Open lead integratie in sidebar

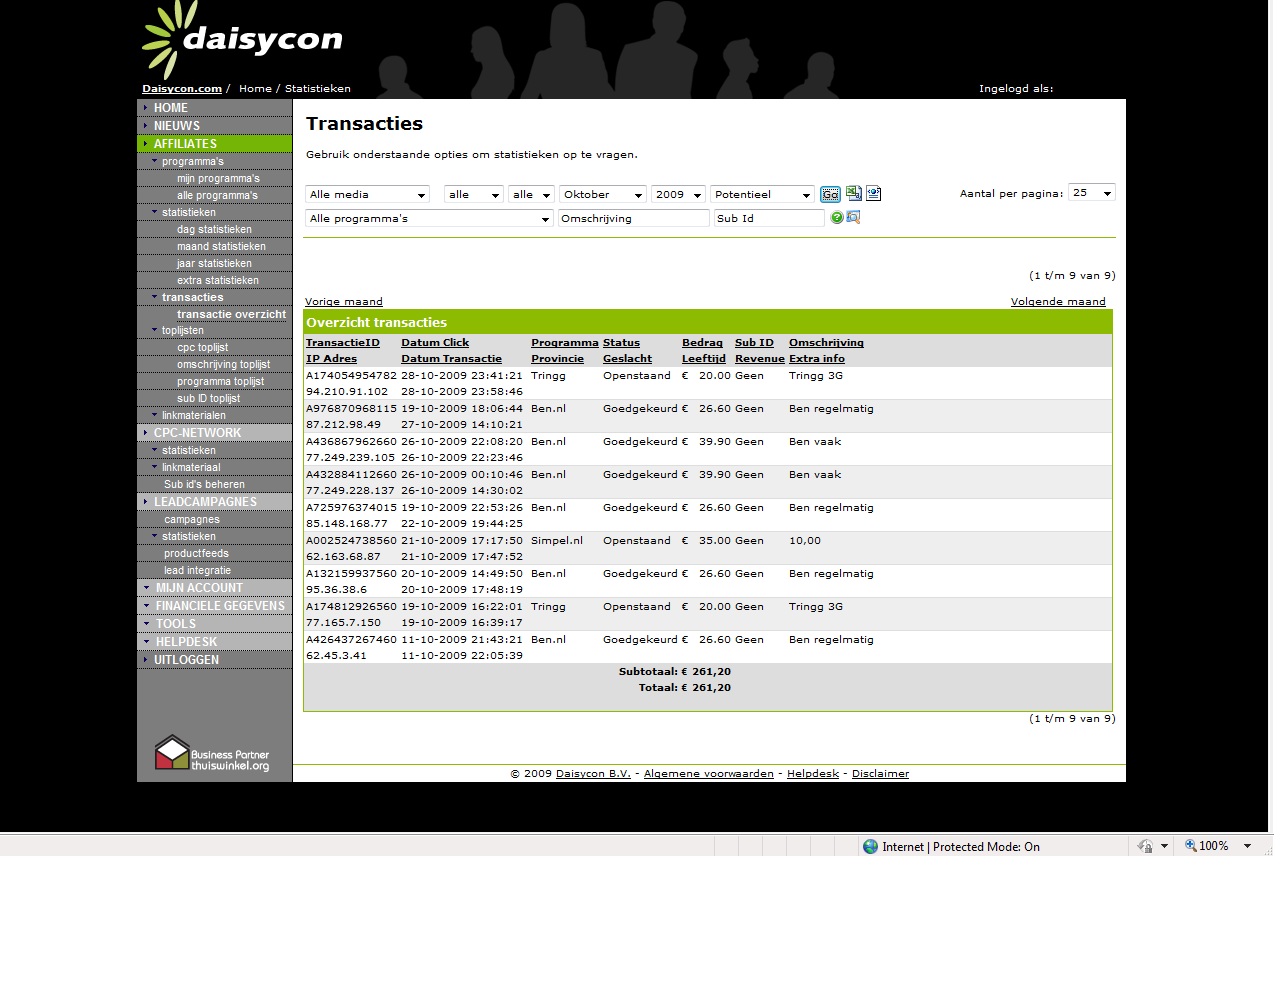(x=197, y=571)
